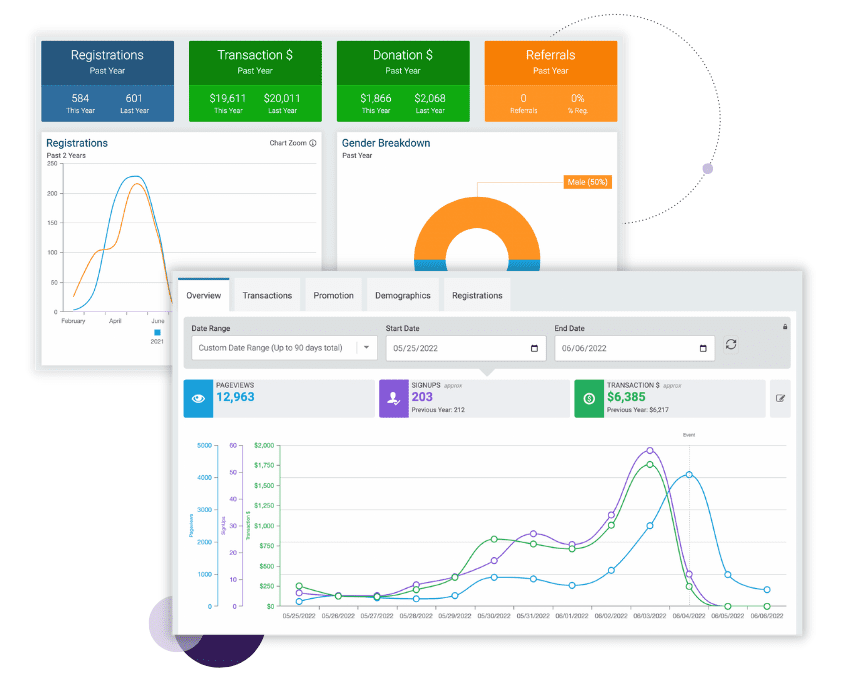Switch to the Overview tab

click(204, 295)
